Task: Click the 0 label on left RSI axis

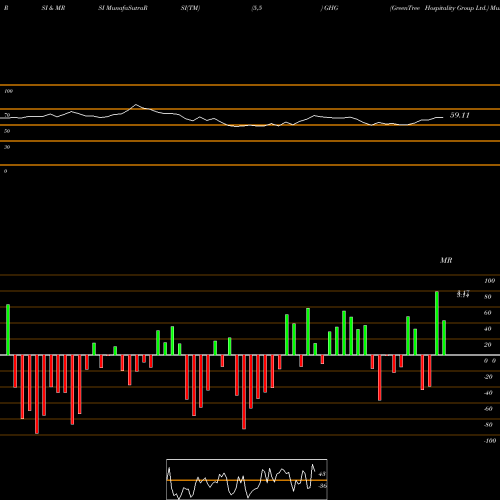Action: (5, 171)
